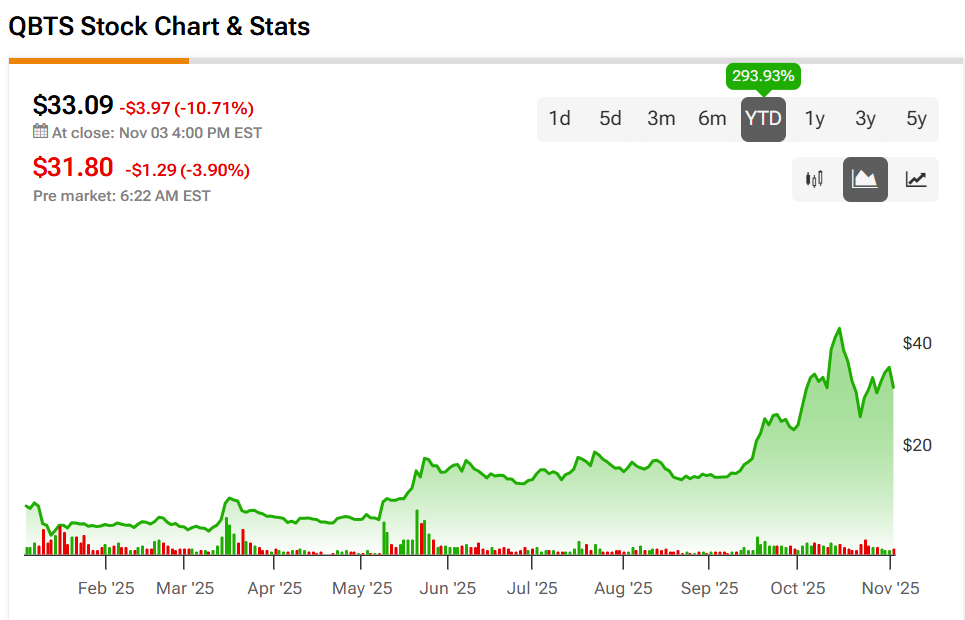965x620 pixels.
Task: Switch to candlestick chart view
Action: (x=814, y=180)
